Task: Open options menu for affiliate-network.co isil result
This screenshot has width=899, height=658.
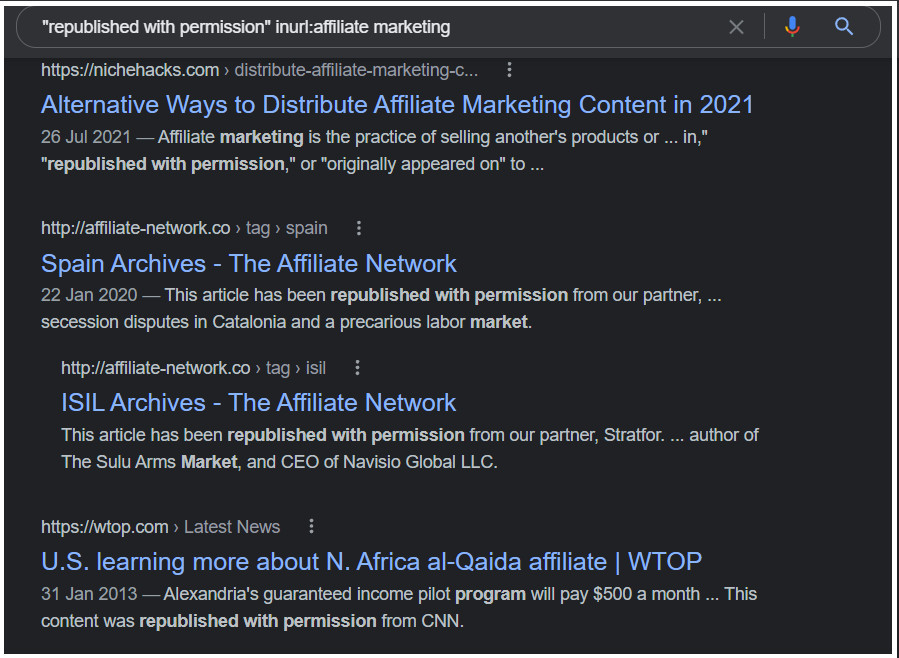Action: [357, 368]
